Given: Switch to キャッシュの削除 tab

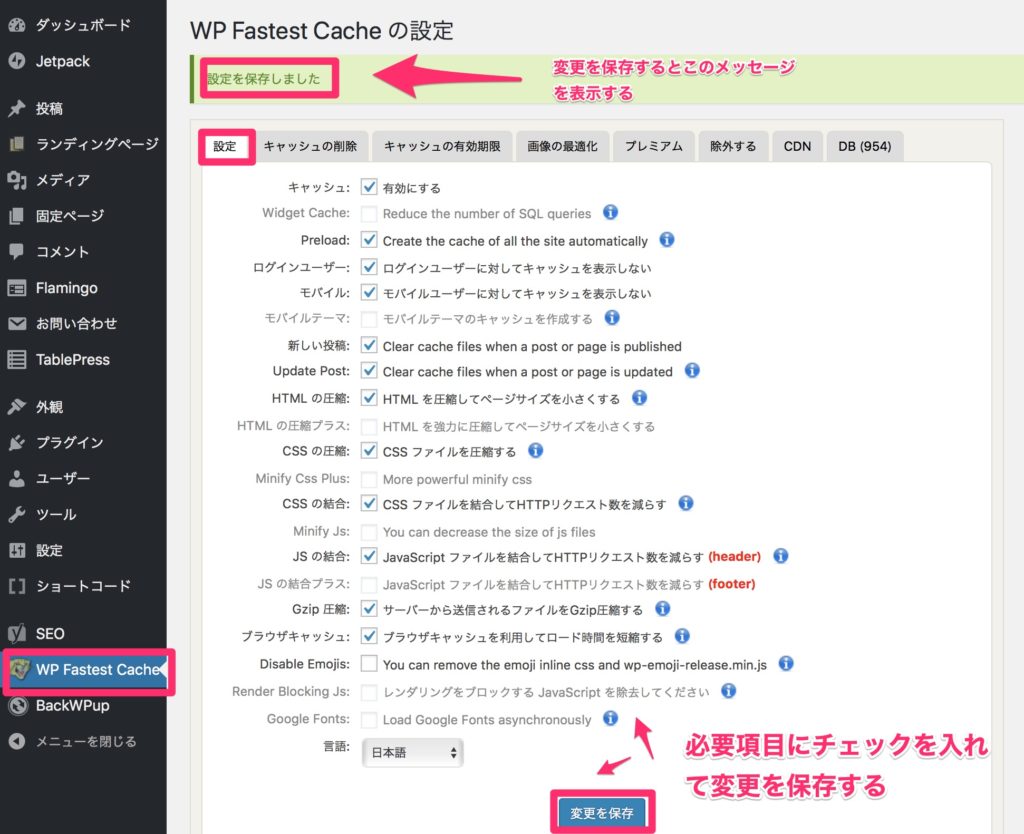Looking at the screenshot, I should (311, 146).
